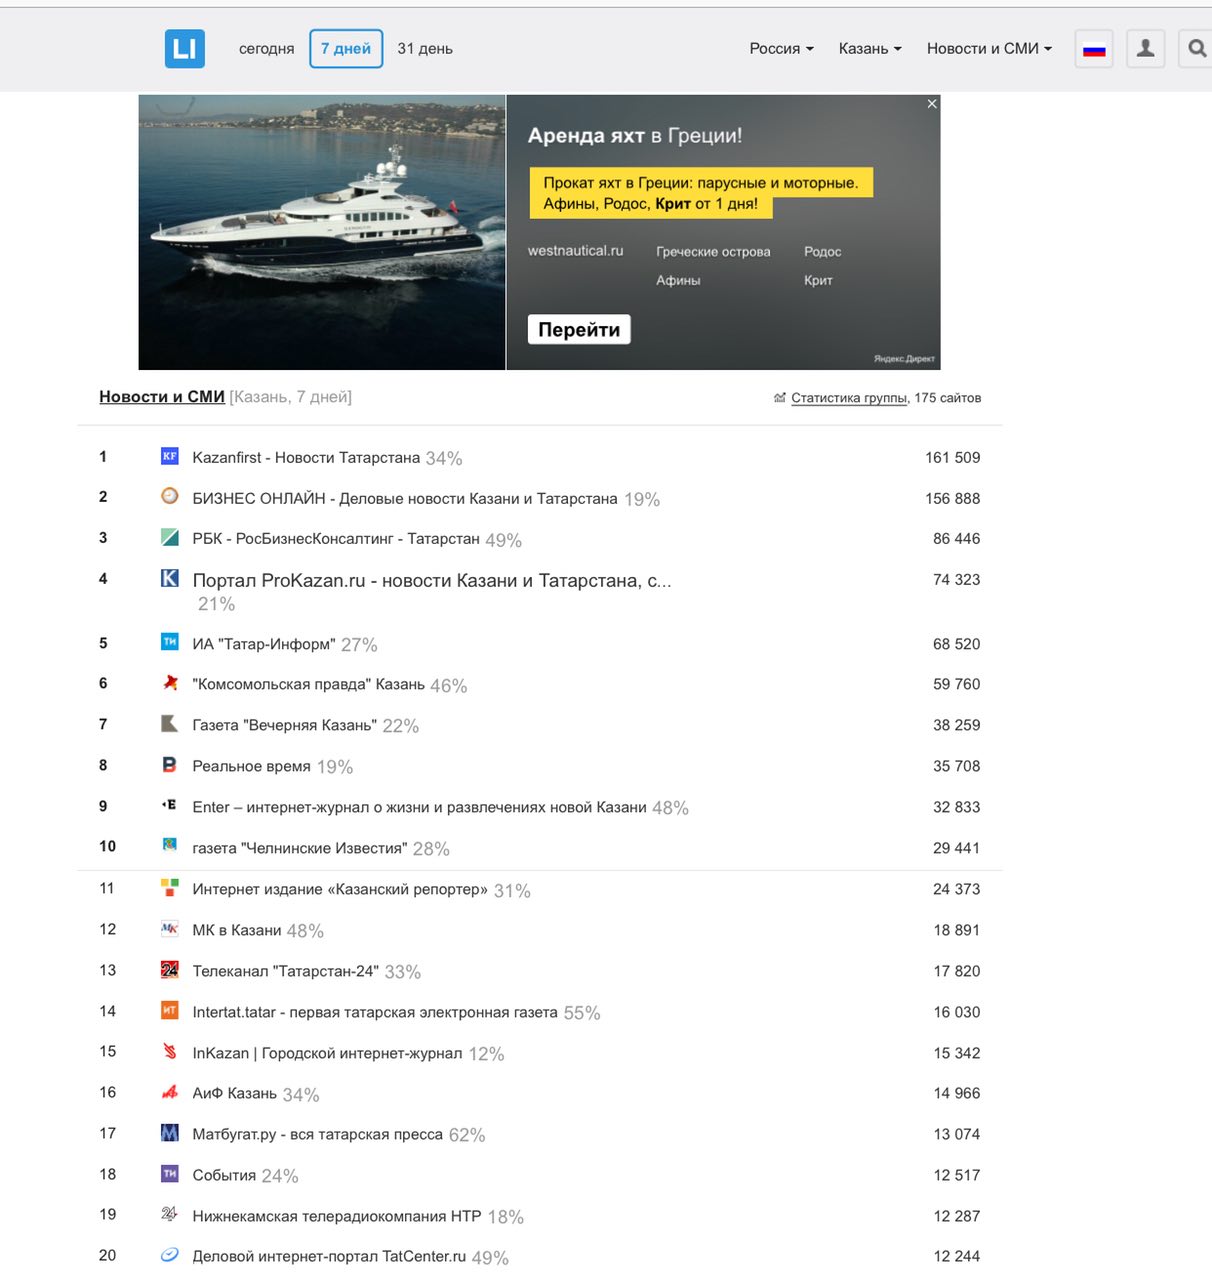The image size is (1212, 1280).
Task: Click the group statistics chart icon
Action: (x=780, y=398)
